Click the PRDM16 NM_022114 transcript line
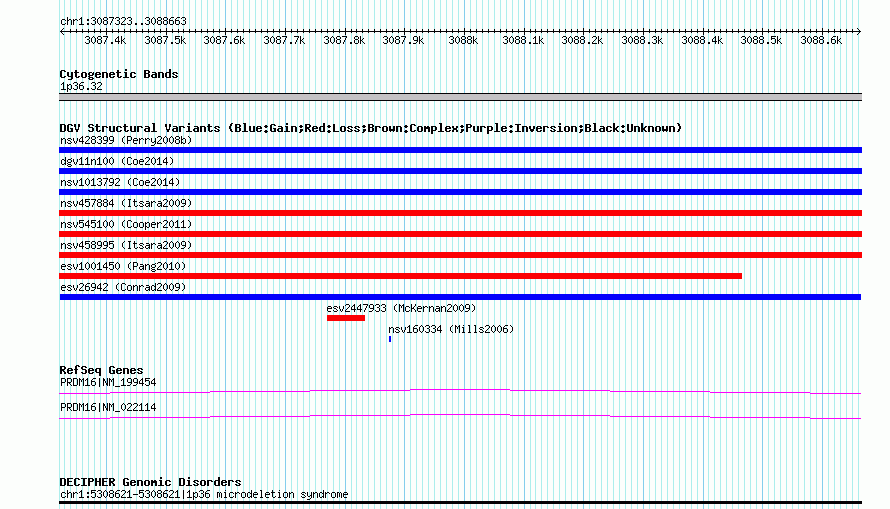Viewport: 890px width, 509px height. coord(460,417)
